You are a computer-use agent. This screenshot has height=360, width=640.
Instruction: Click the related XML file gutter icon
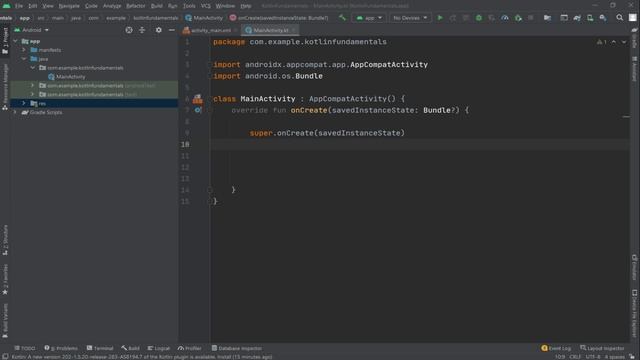click(x=198, y=98)
